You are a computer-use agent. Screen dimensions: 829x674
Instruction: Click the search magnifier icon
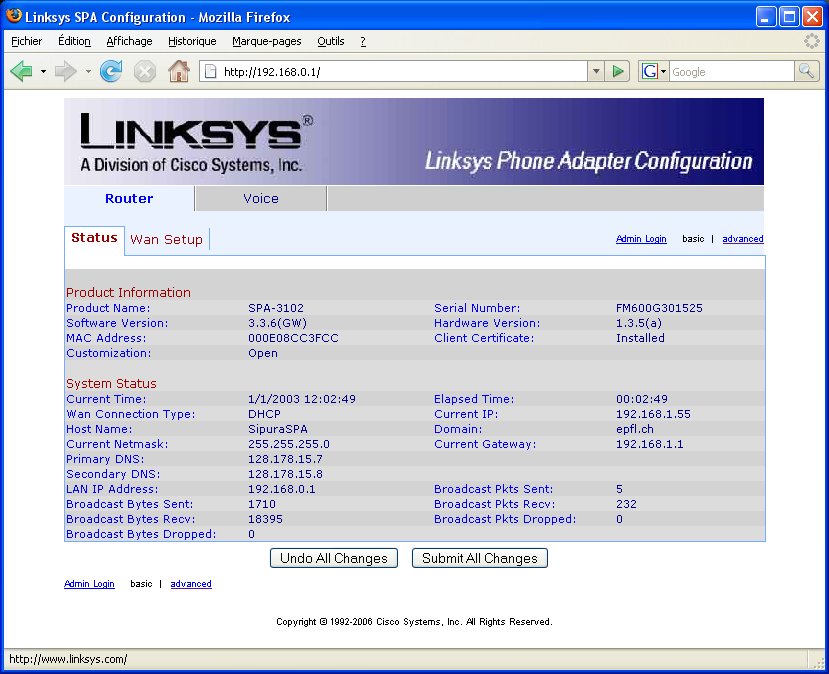(806, 71)
